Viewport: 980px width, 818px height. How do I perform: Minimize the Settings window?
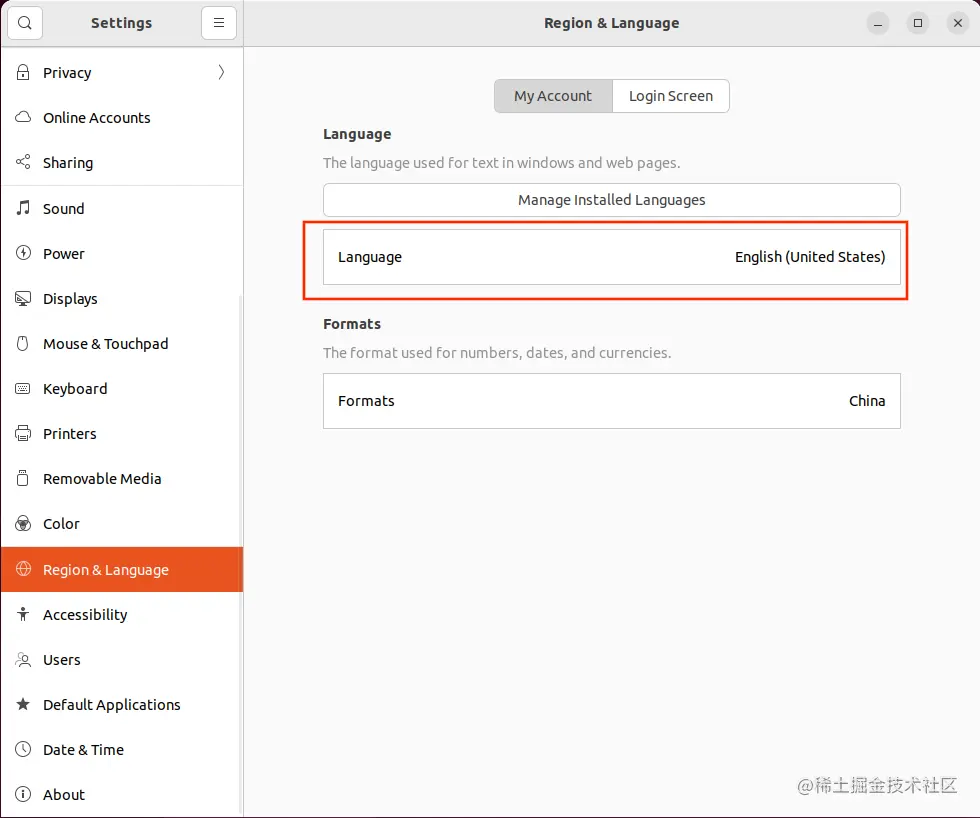(878, 23)
